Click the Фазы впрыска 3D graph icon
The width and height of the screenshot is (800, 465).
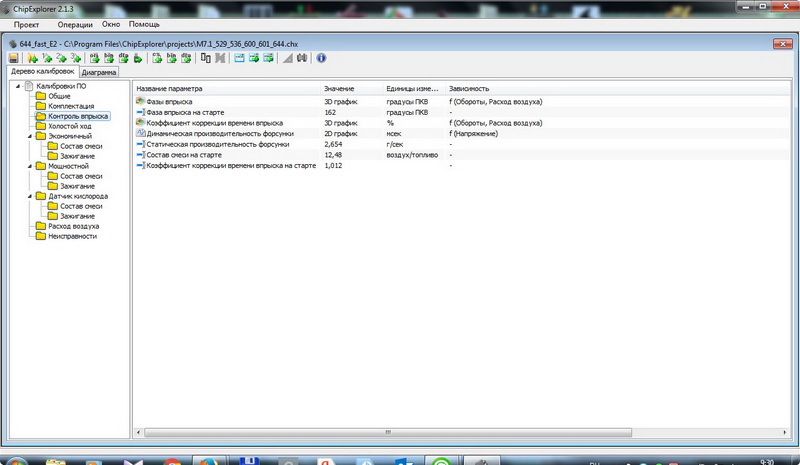140,102
